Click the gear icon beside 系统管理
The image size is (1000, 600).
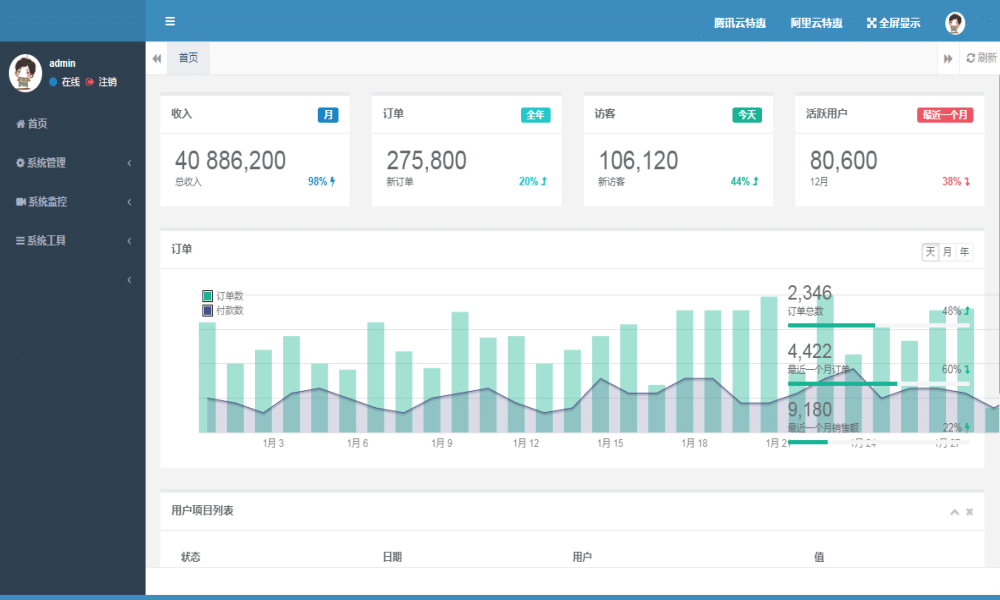point(20,163)
